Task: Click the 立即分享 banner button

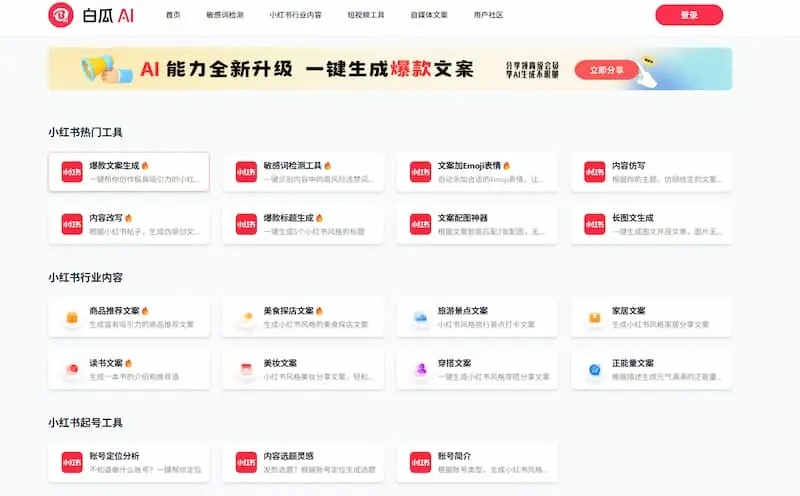Action: pyautogui.click(x=606, y=70)
